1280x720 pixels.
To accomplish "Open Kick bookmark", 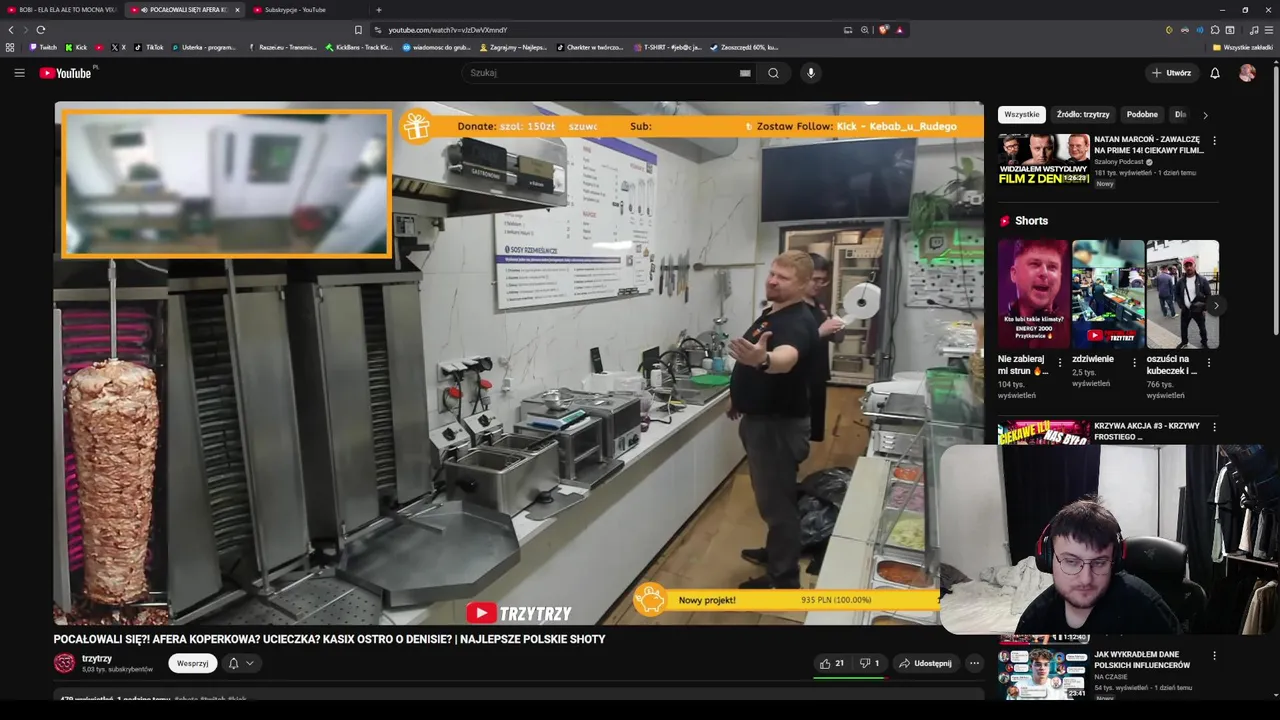I will click(x=76, y=47).
